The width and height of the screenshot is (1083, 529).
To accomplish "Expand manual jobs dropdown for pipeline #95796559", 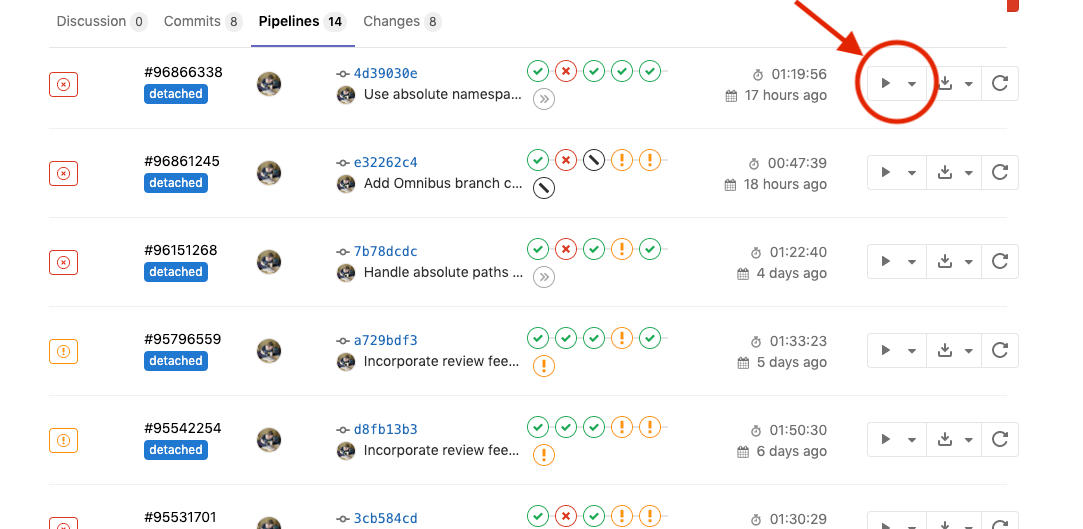I will (897, 351).
